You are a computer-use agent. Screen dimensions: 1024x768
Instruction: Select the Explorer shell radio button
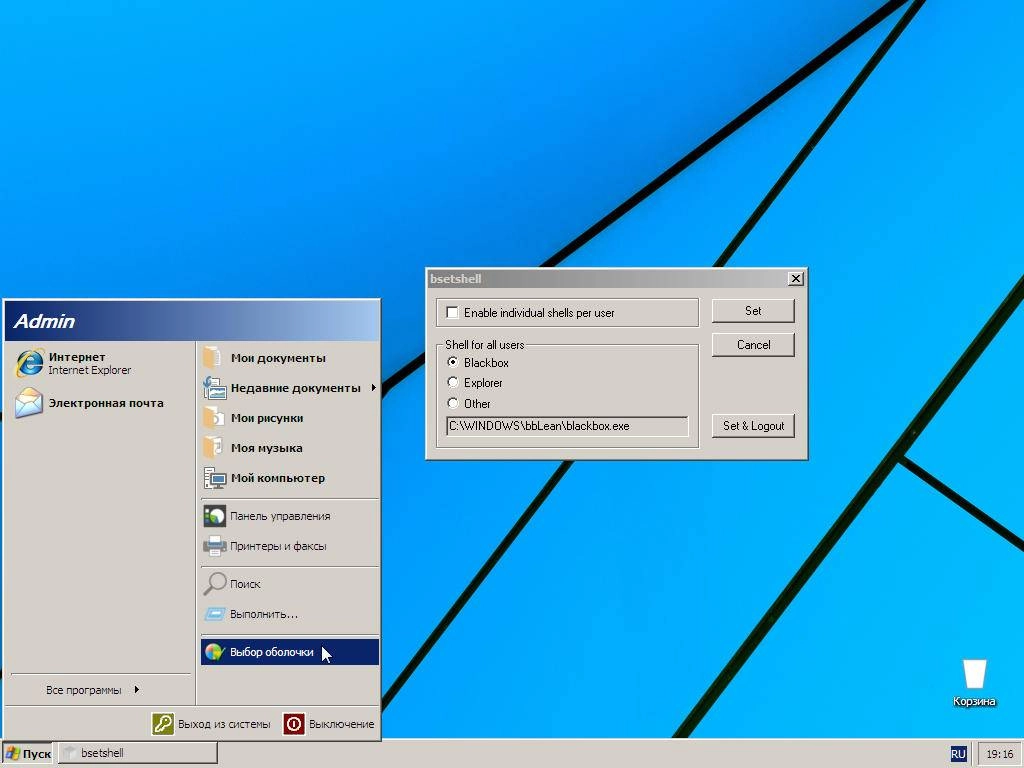pos(453,382)
